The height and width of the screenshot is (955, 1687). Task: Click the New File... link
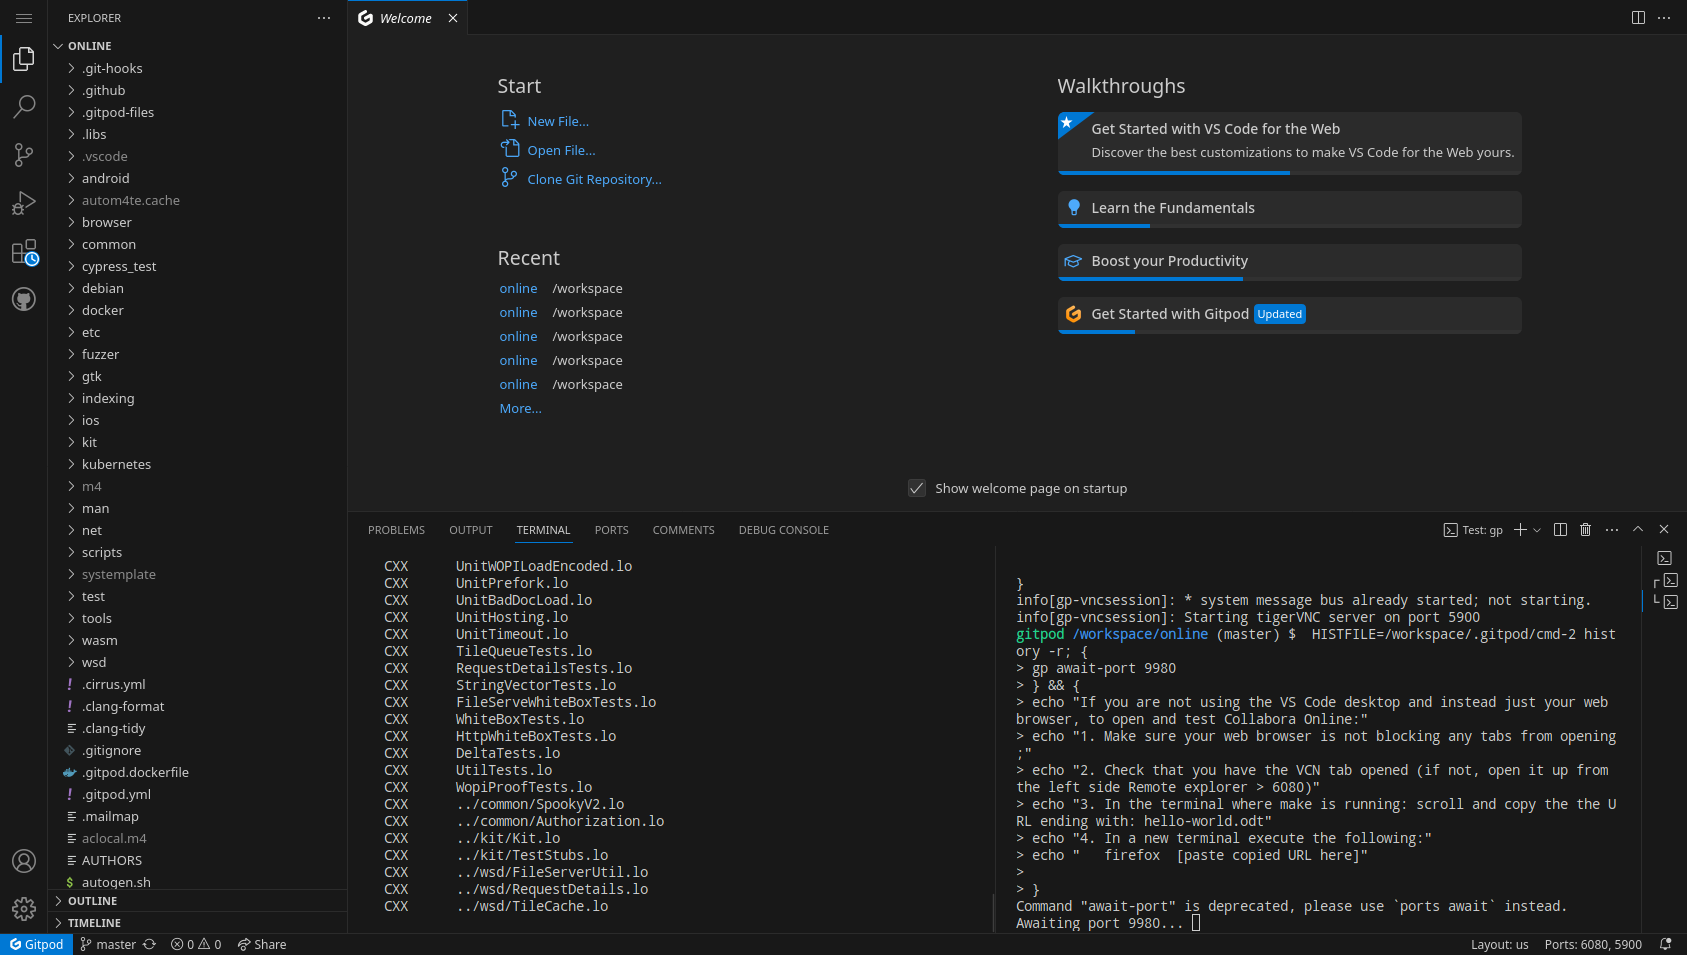tap(558, 121)
